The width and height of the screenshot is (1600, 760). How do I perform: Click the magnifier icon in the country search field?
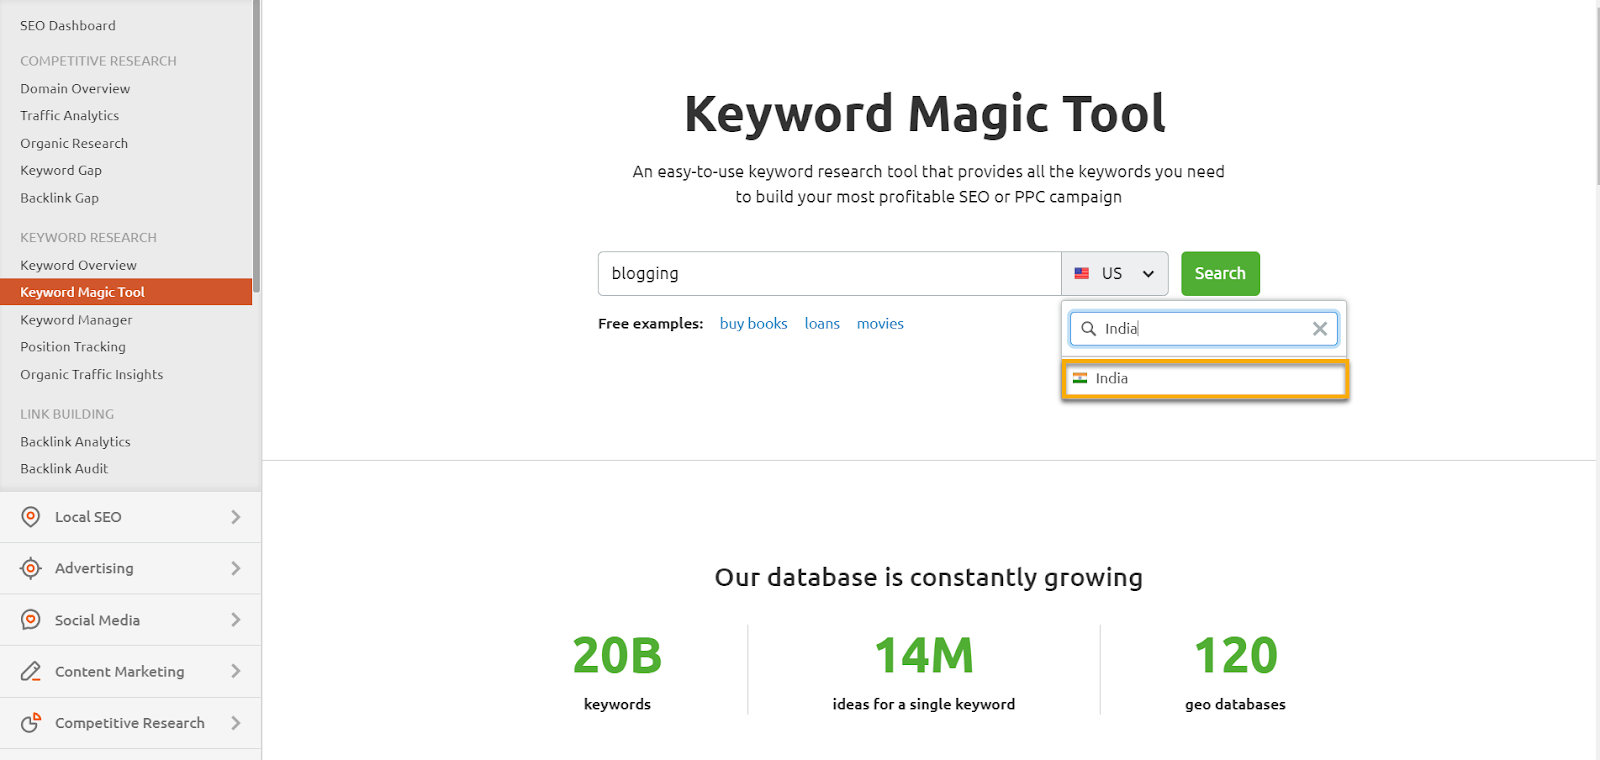click(x=1089, y=328)
